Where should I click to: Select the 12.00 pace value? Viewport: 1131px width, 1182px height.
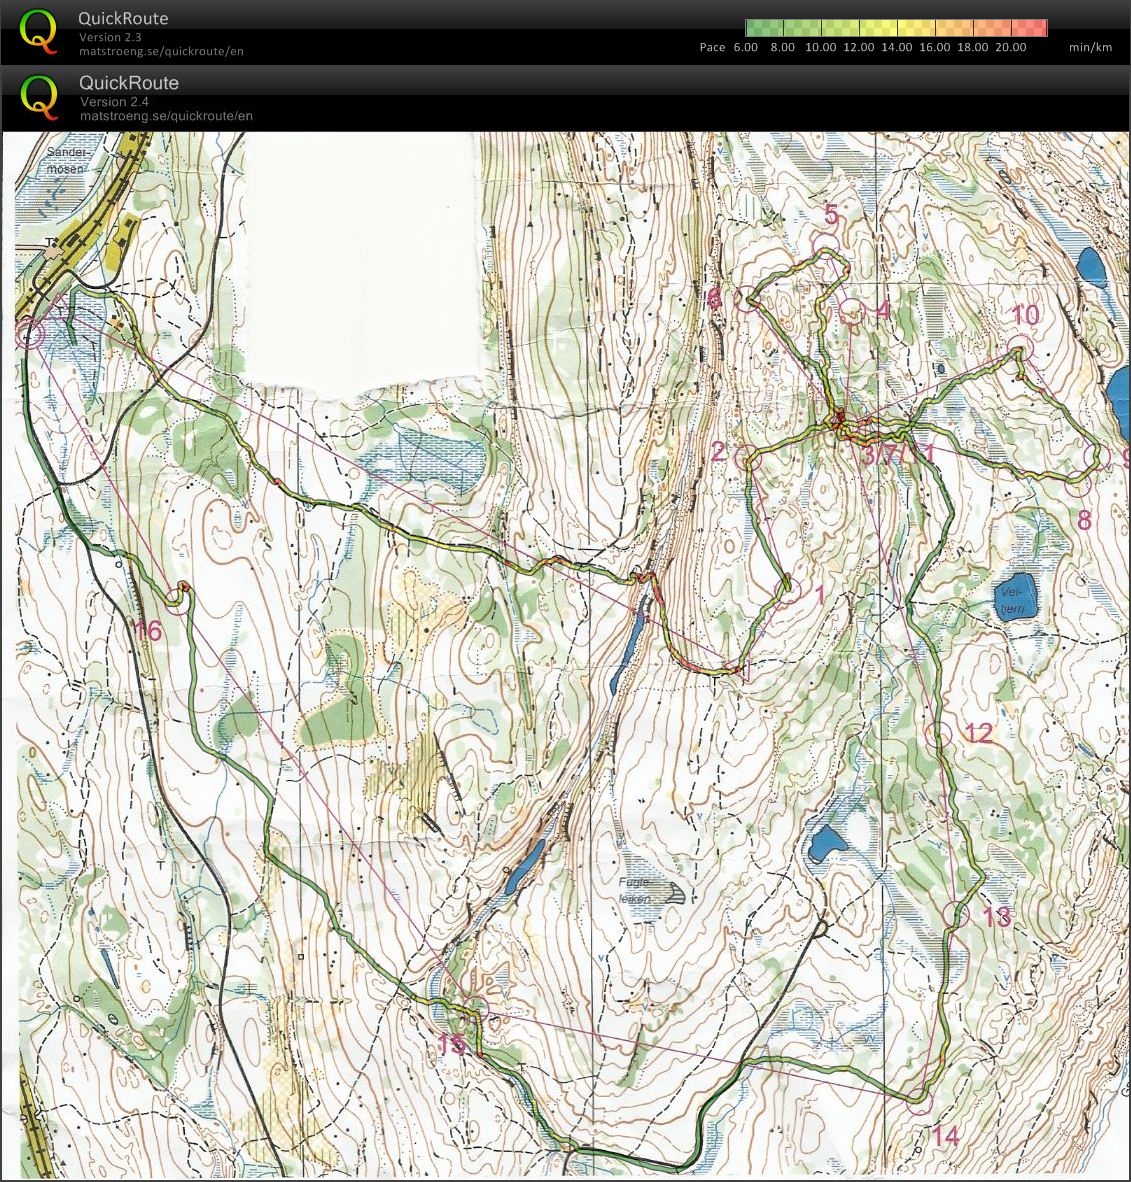[x=858, y=47]
